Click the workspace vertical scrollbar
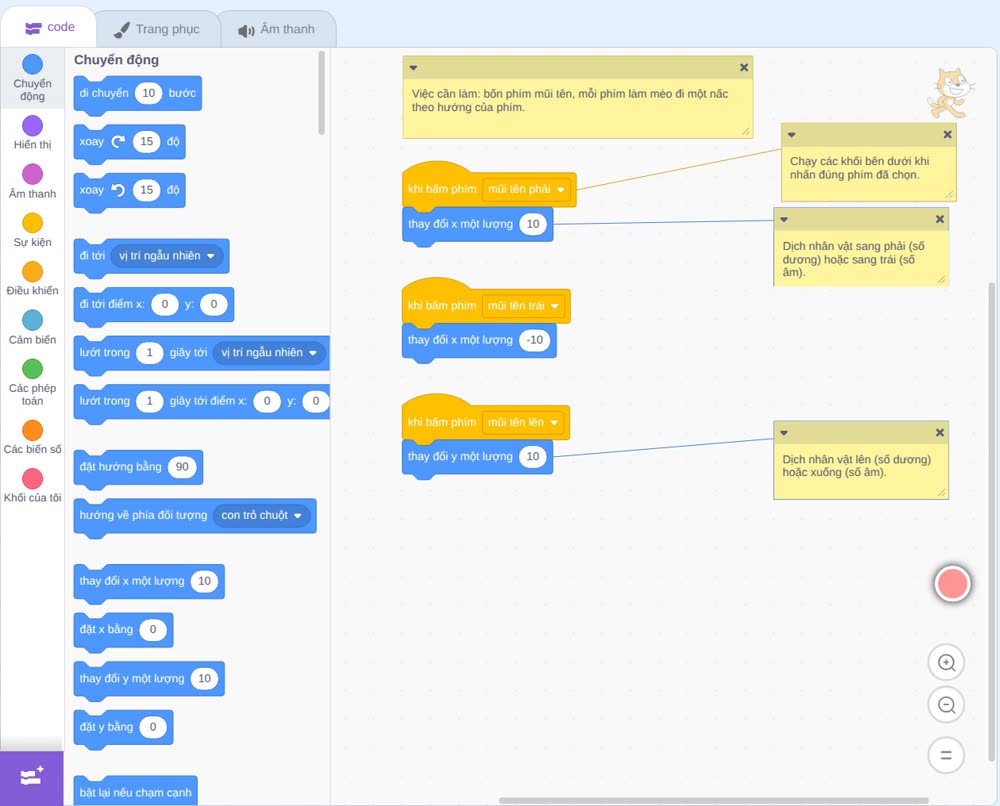The width and height of the screenshot is (1000, 806). 992,521
